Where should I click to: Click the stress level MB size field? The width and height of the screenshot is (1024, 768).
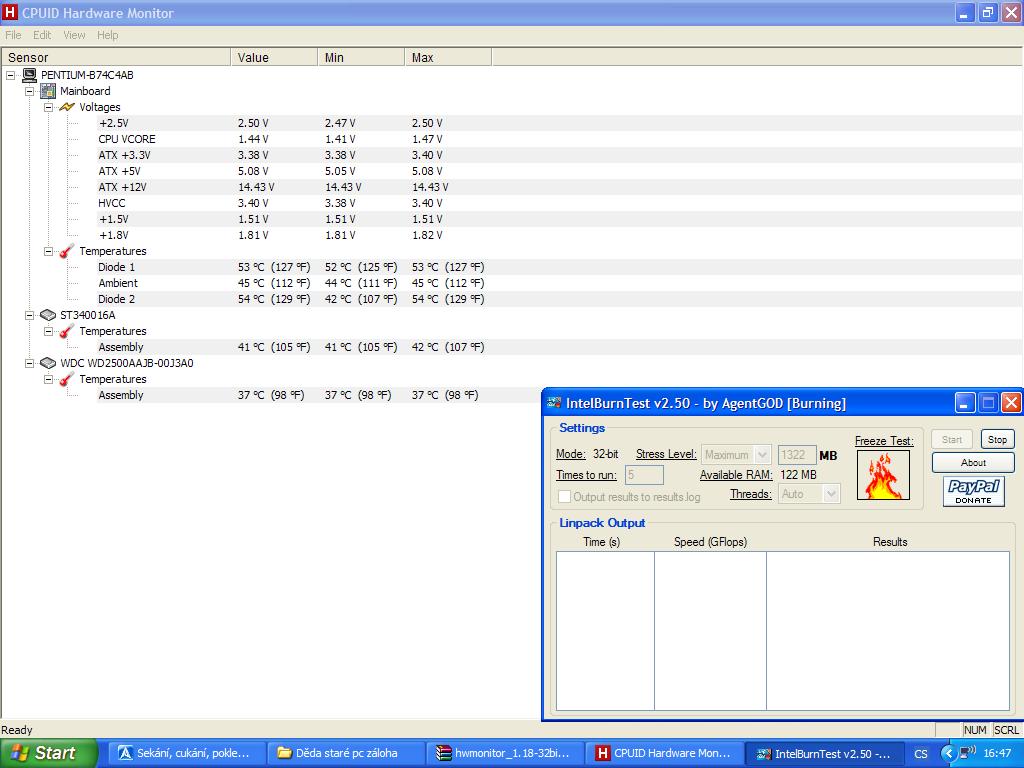[x=797, y=455]
